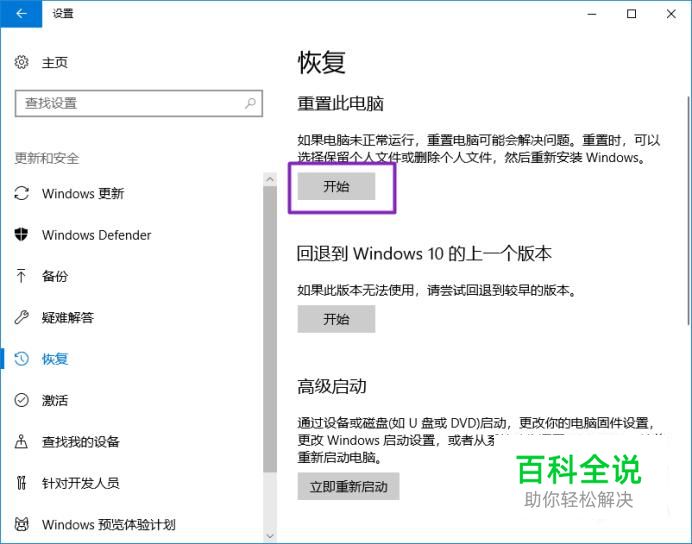Click the back arrow in title bar
Screen dimensions: 692x544
[21, 13]
